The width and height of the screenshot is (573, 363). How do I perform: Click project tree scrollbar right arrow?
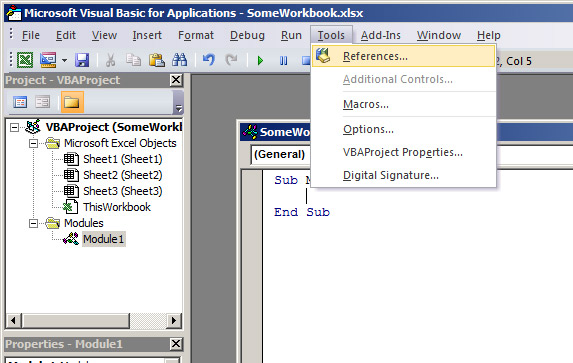pyautogui.click(x=174, y=321)
